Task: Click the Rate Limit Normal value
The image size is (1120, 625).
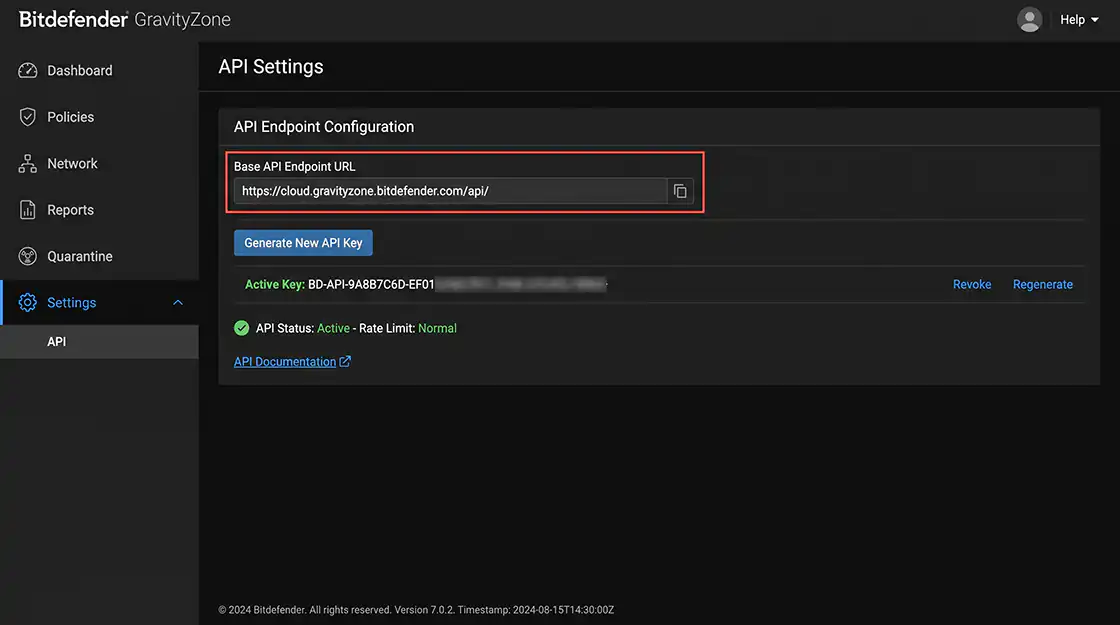Action: [x=437, y=329]
